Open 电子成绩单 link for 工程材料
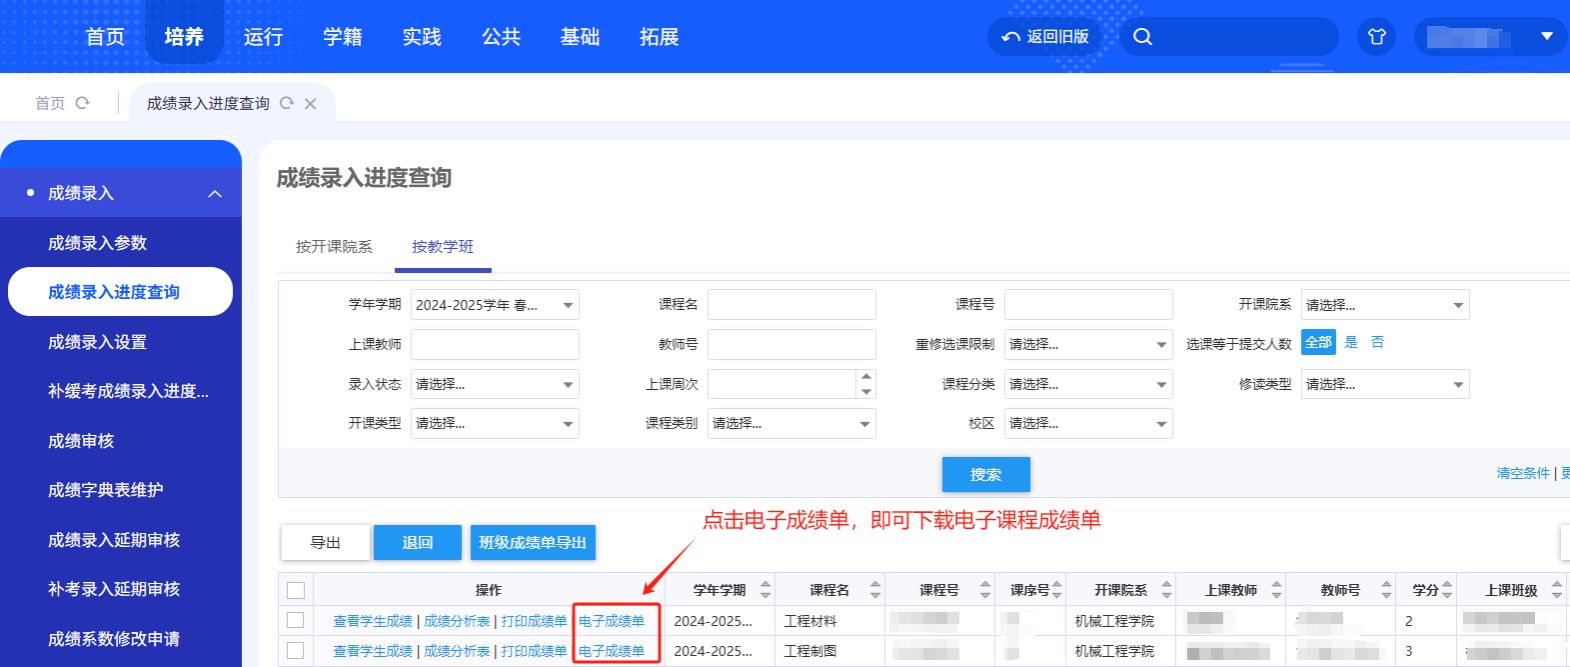 tap(612, 621)
